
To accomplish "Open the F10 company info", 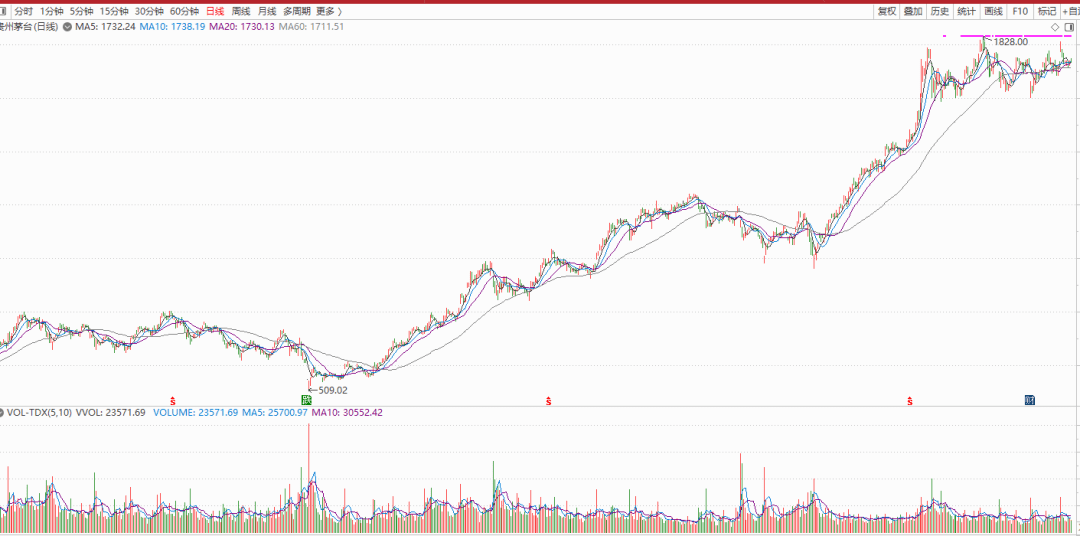I will [1020, 12].
